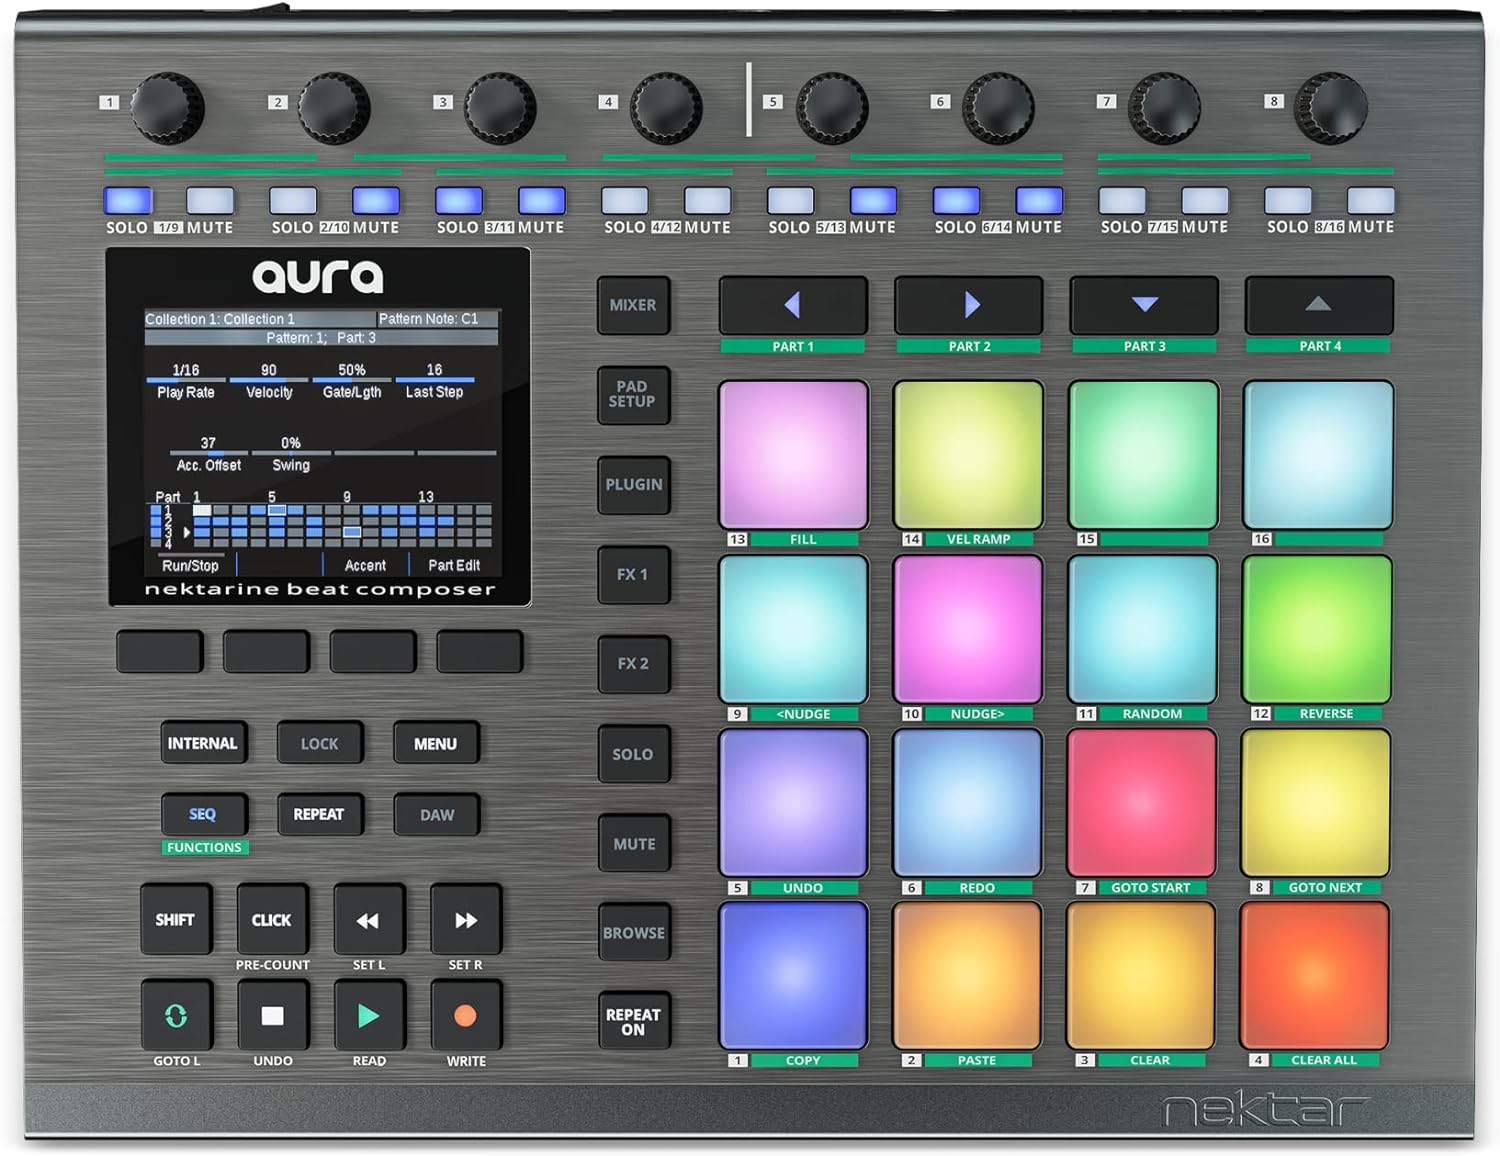Open the MIXER view

634,305
